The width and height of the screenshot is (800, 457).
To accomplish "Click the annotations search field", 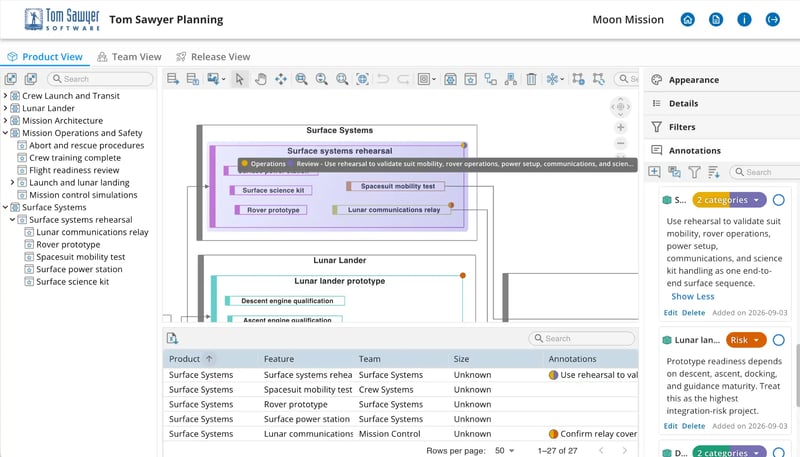I will pos(765,172).
